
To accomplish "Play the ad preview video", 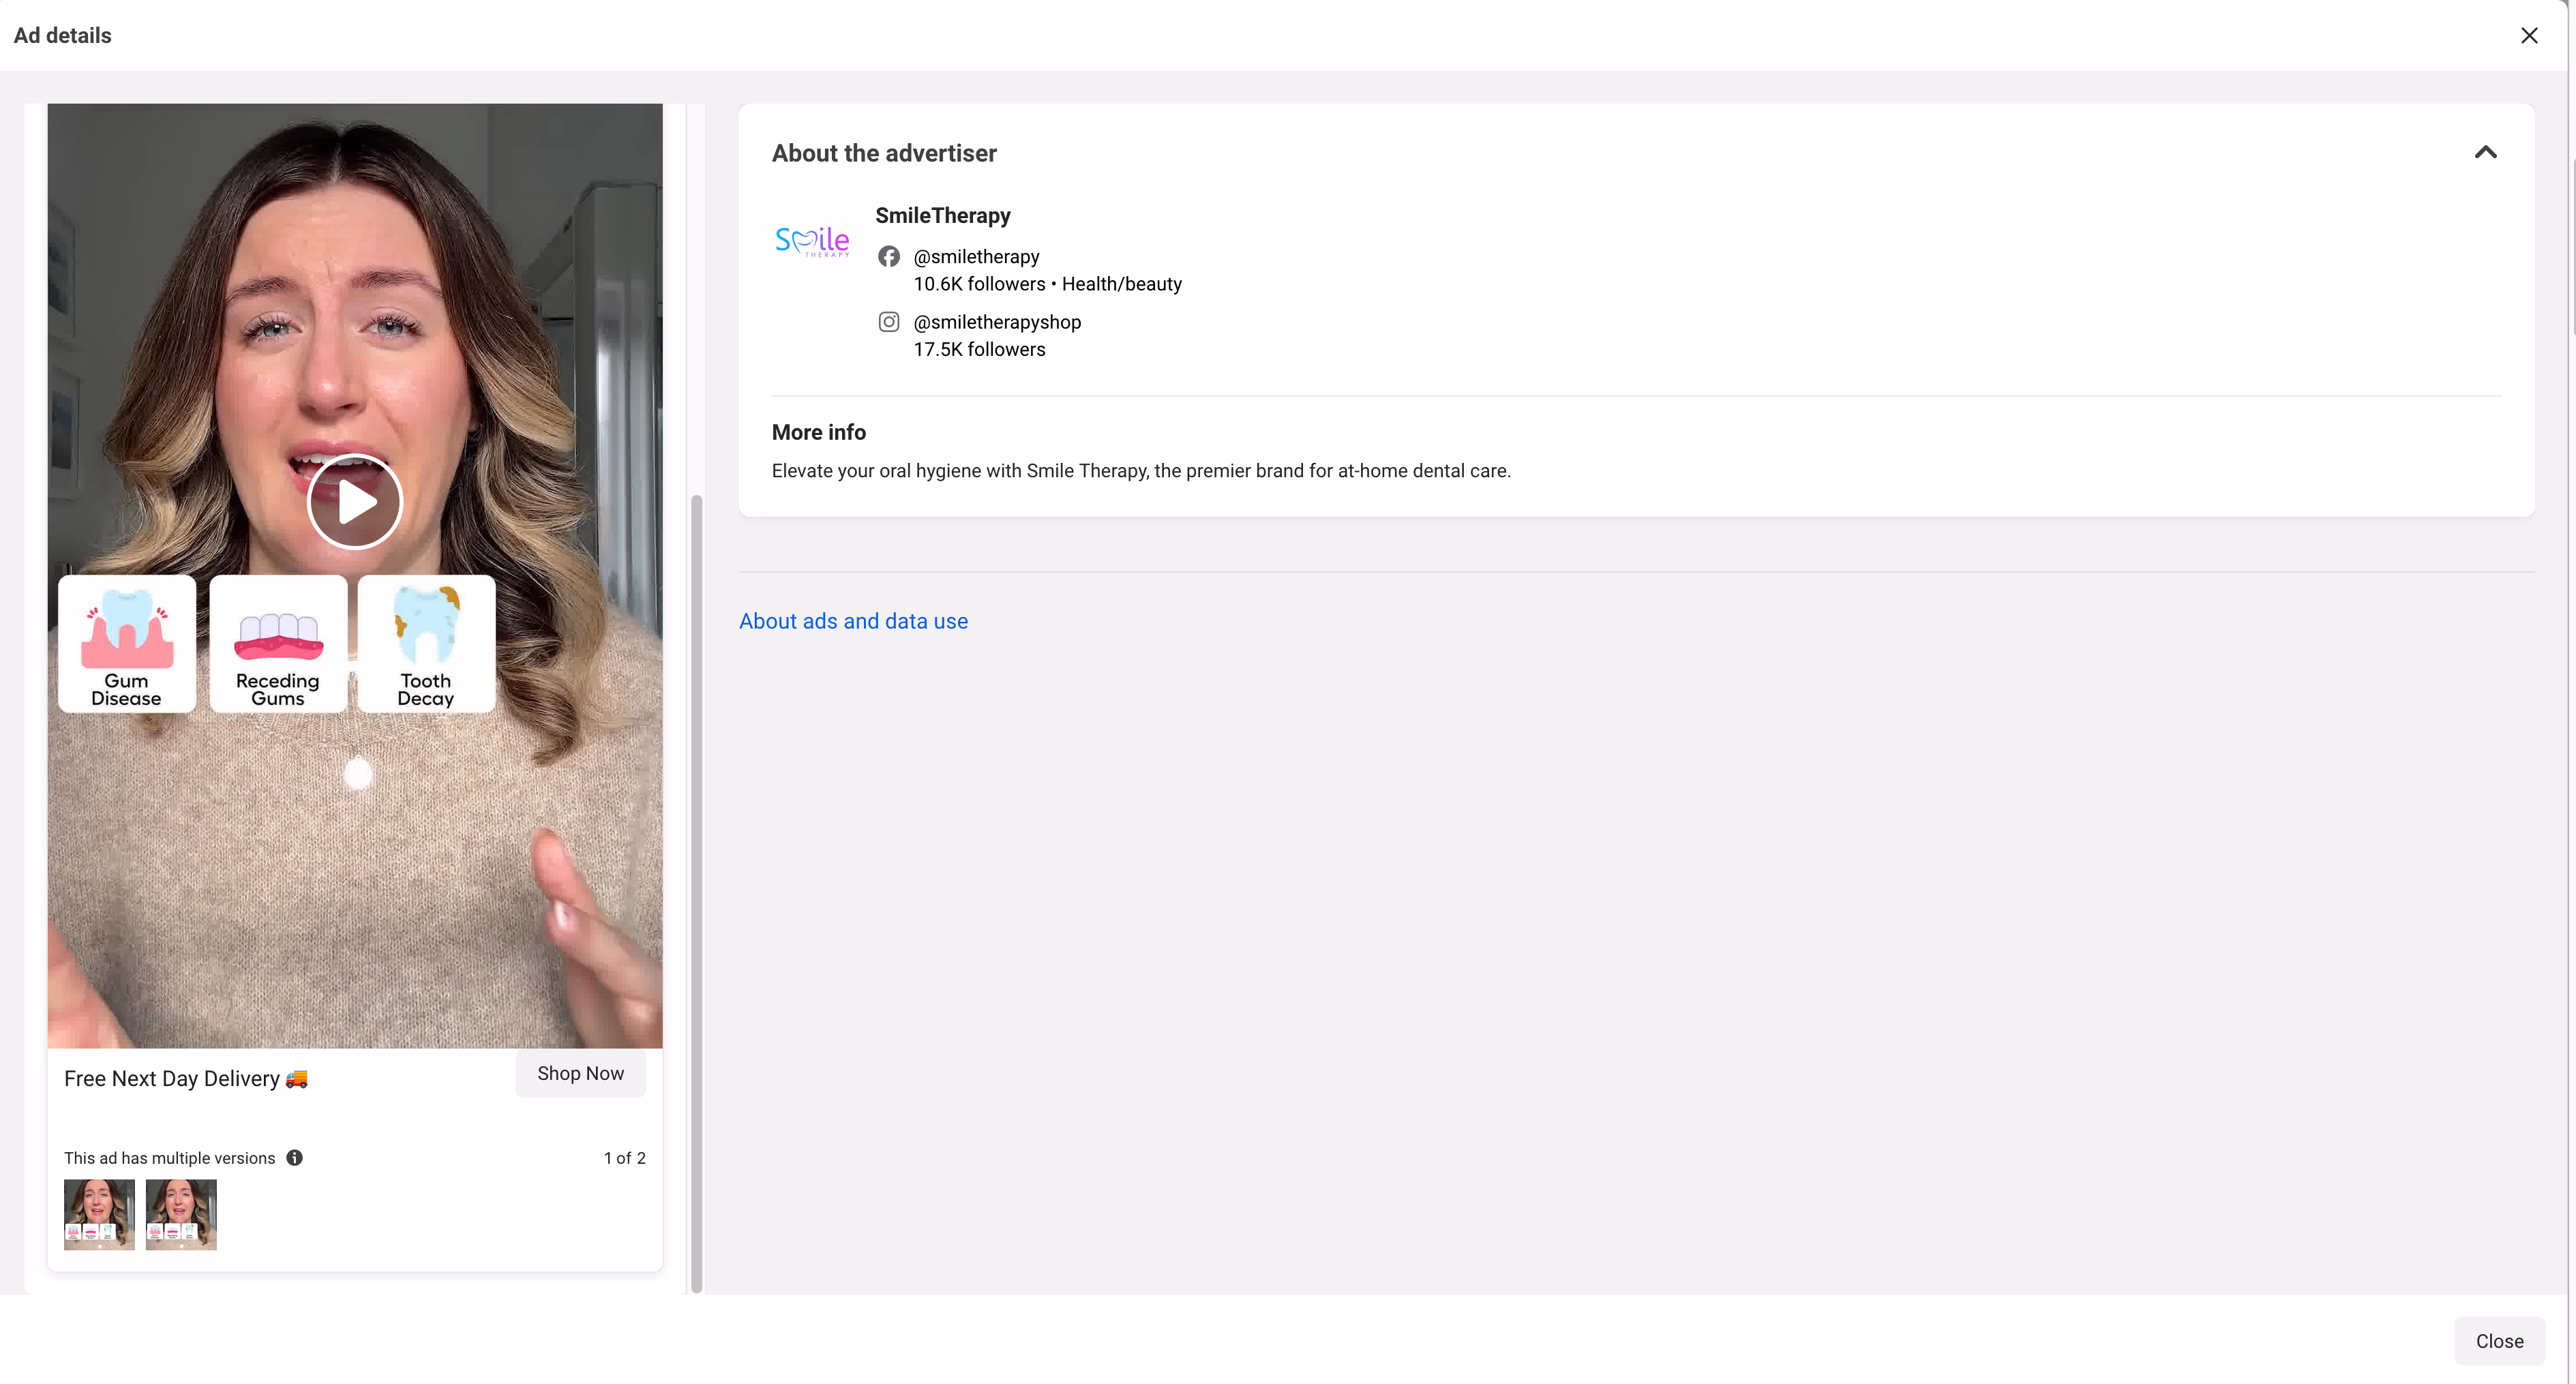I will pyautogui.click(x=355, y=501).
